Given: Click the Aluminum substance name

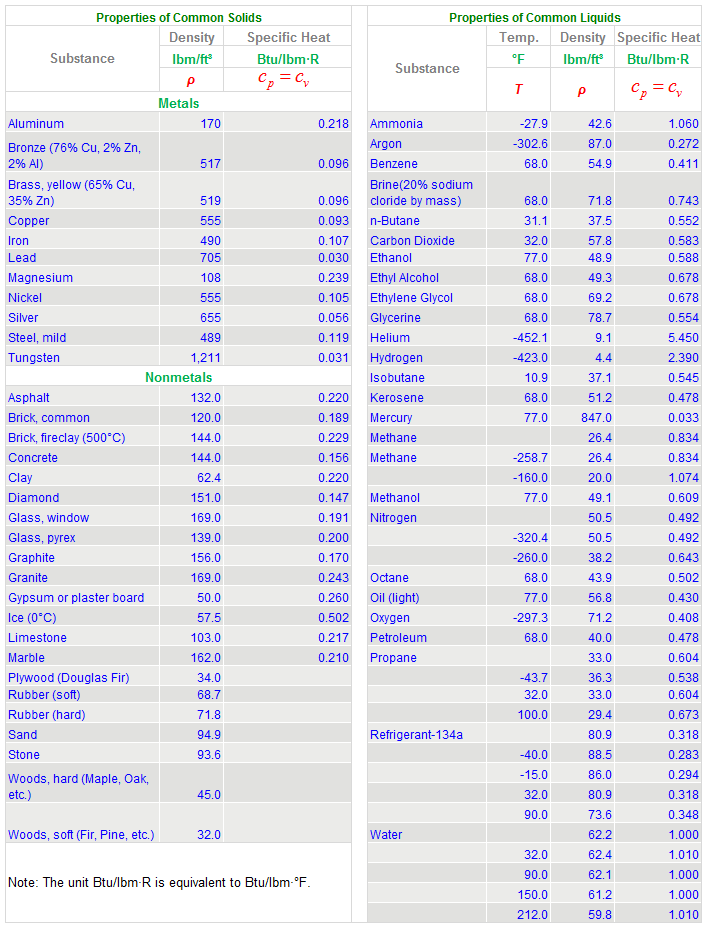Looking at the screenshot, I should [36, 124].
